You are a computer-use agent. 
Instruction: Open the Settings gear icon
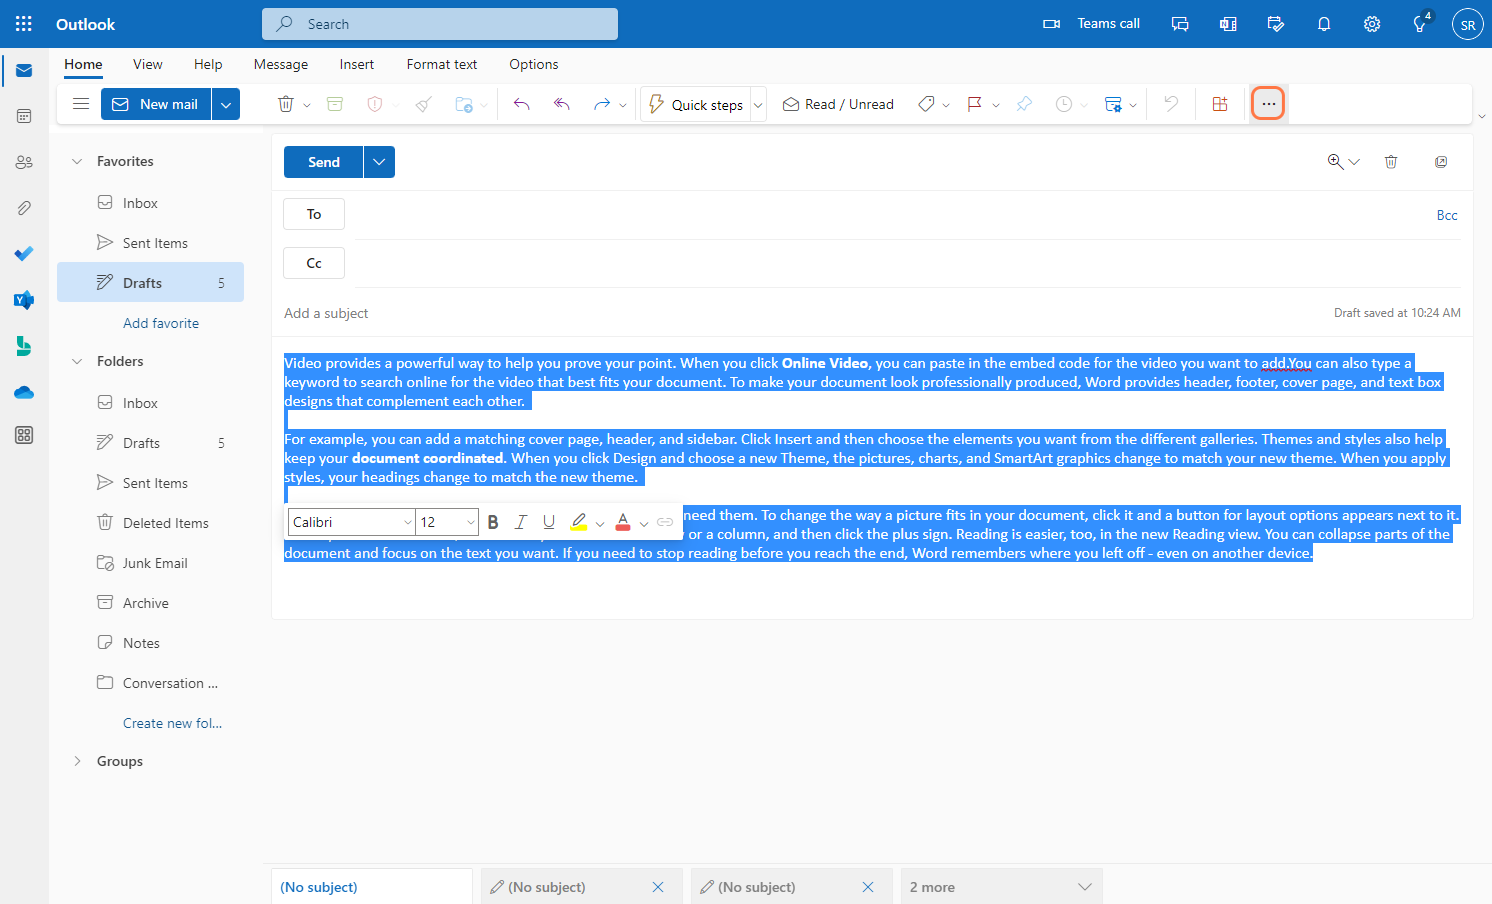click(x=1372, y=24)
